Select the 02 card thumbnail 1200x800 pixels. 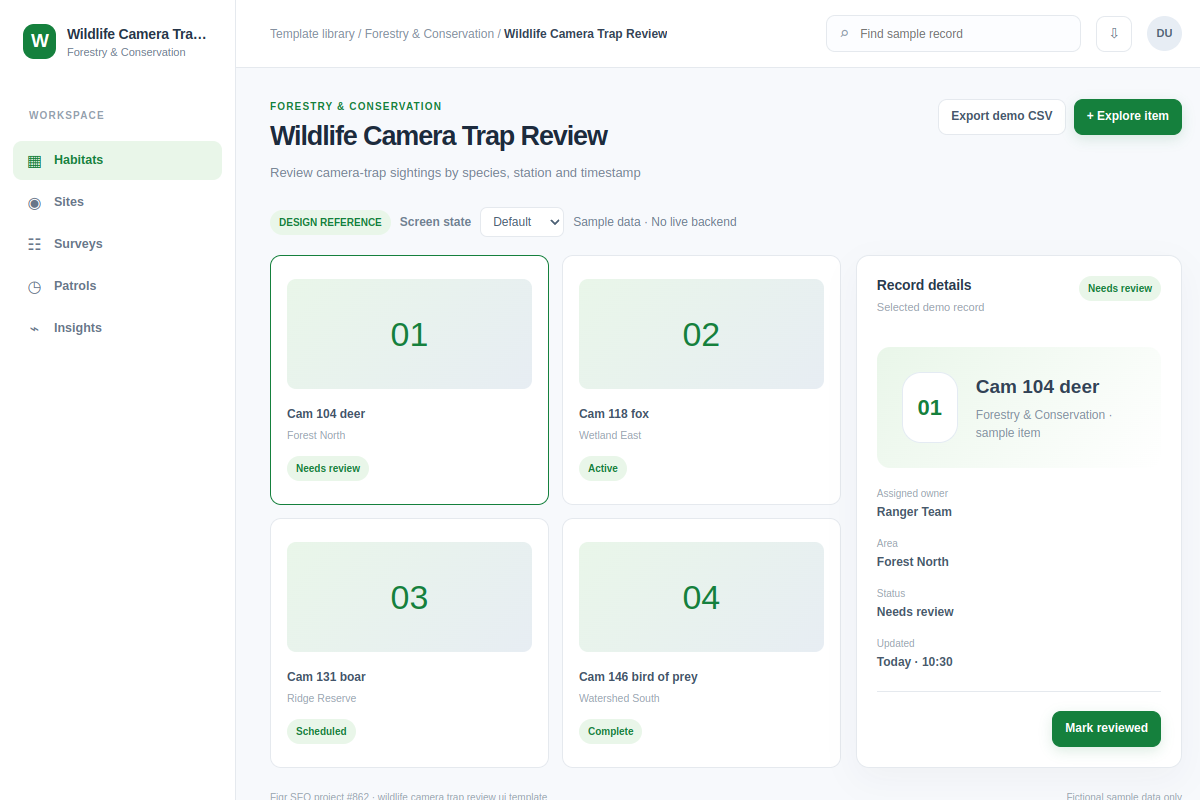(701, 334)
